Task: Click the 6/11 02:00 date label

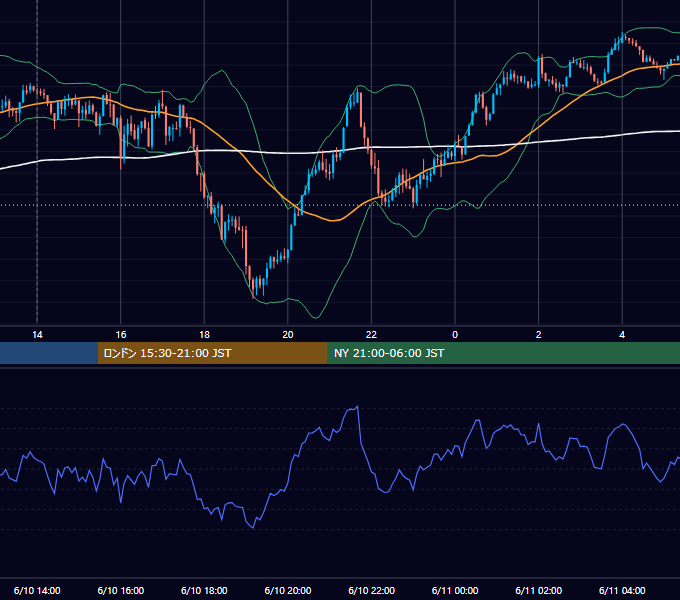Action: pyautogui.click(x=538, y=590)
